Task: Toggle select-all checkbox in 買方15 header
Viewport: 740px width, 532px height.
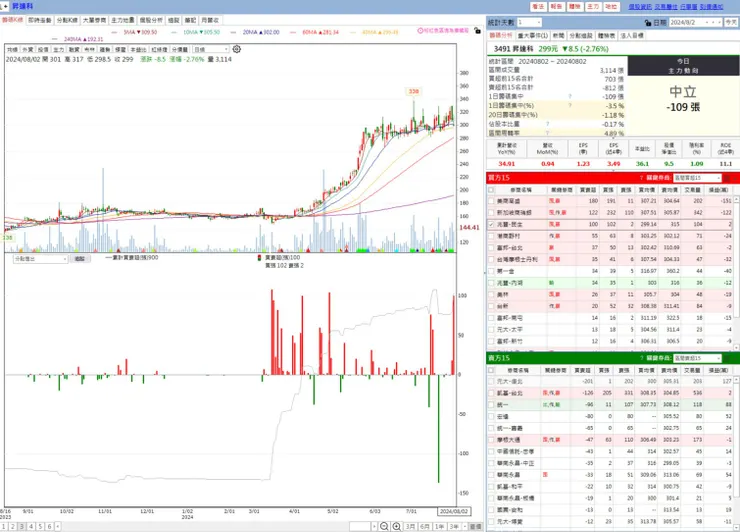Action: pos(491,190)
